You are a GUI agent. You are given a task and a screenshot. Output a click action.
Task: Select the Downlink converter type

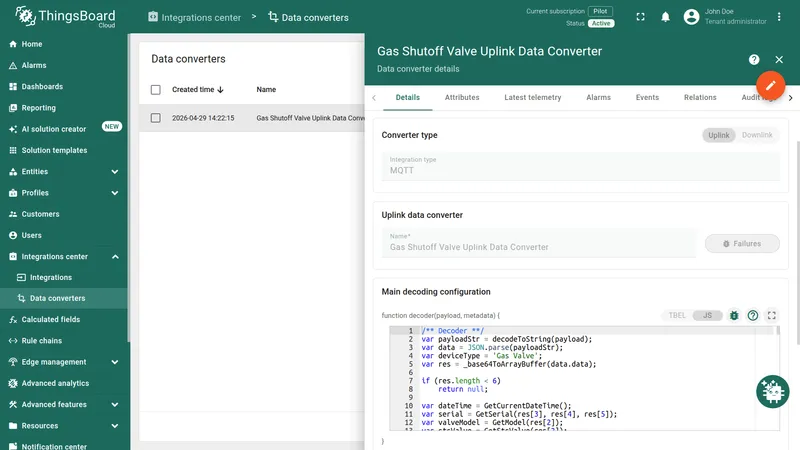pos(757,135)
